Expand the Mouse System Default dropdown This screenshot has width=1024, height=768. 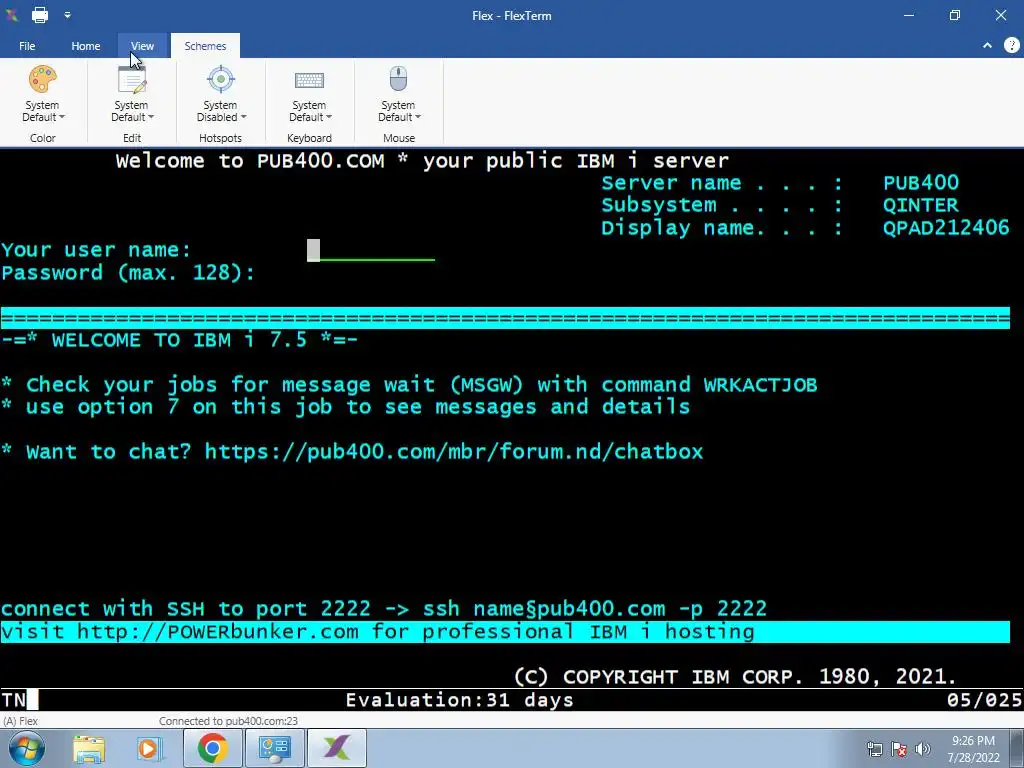398,111
